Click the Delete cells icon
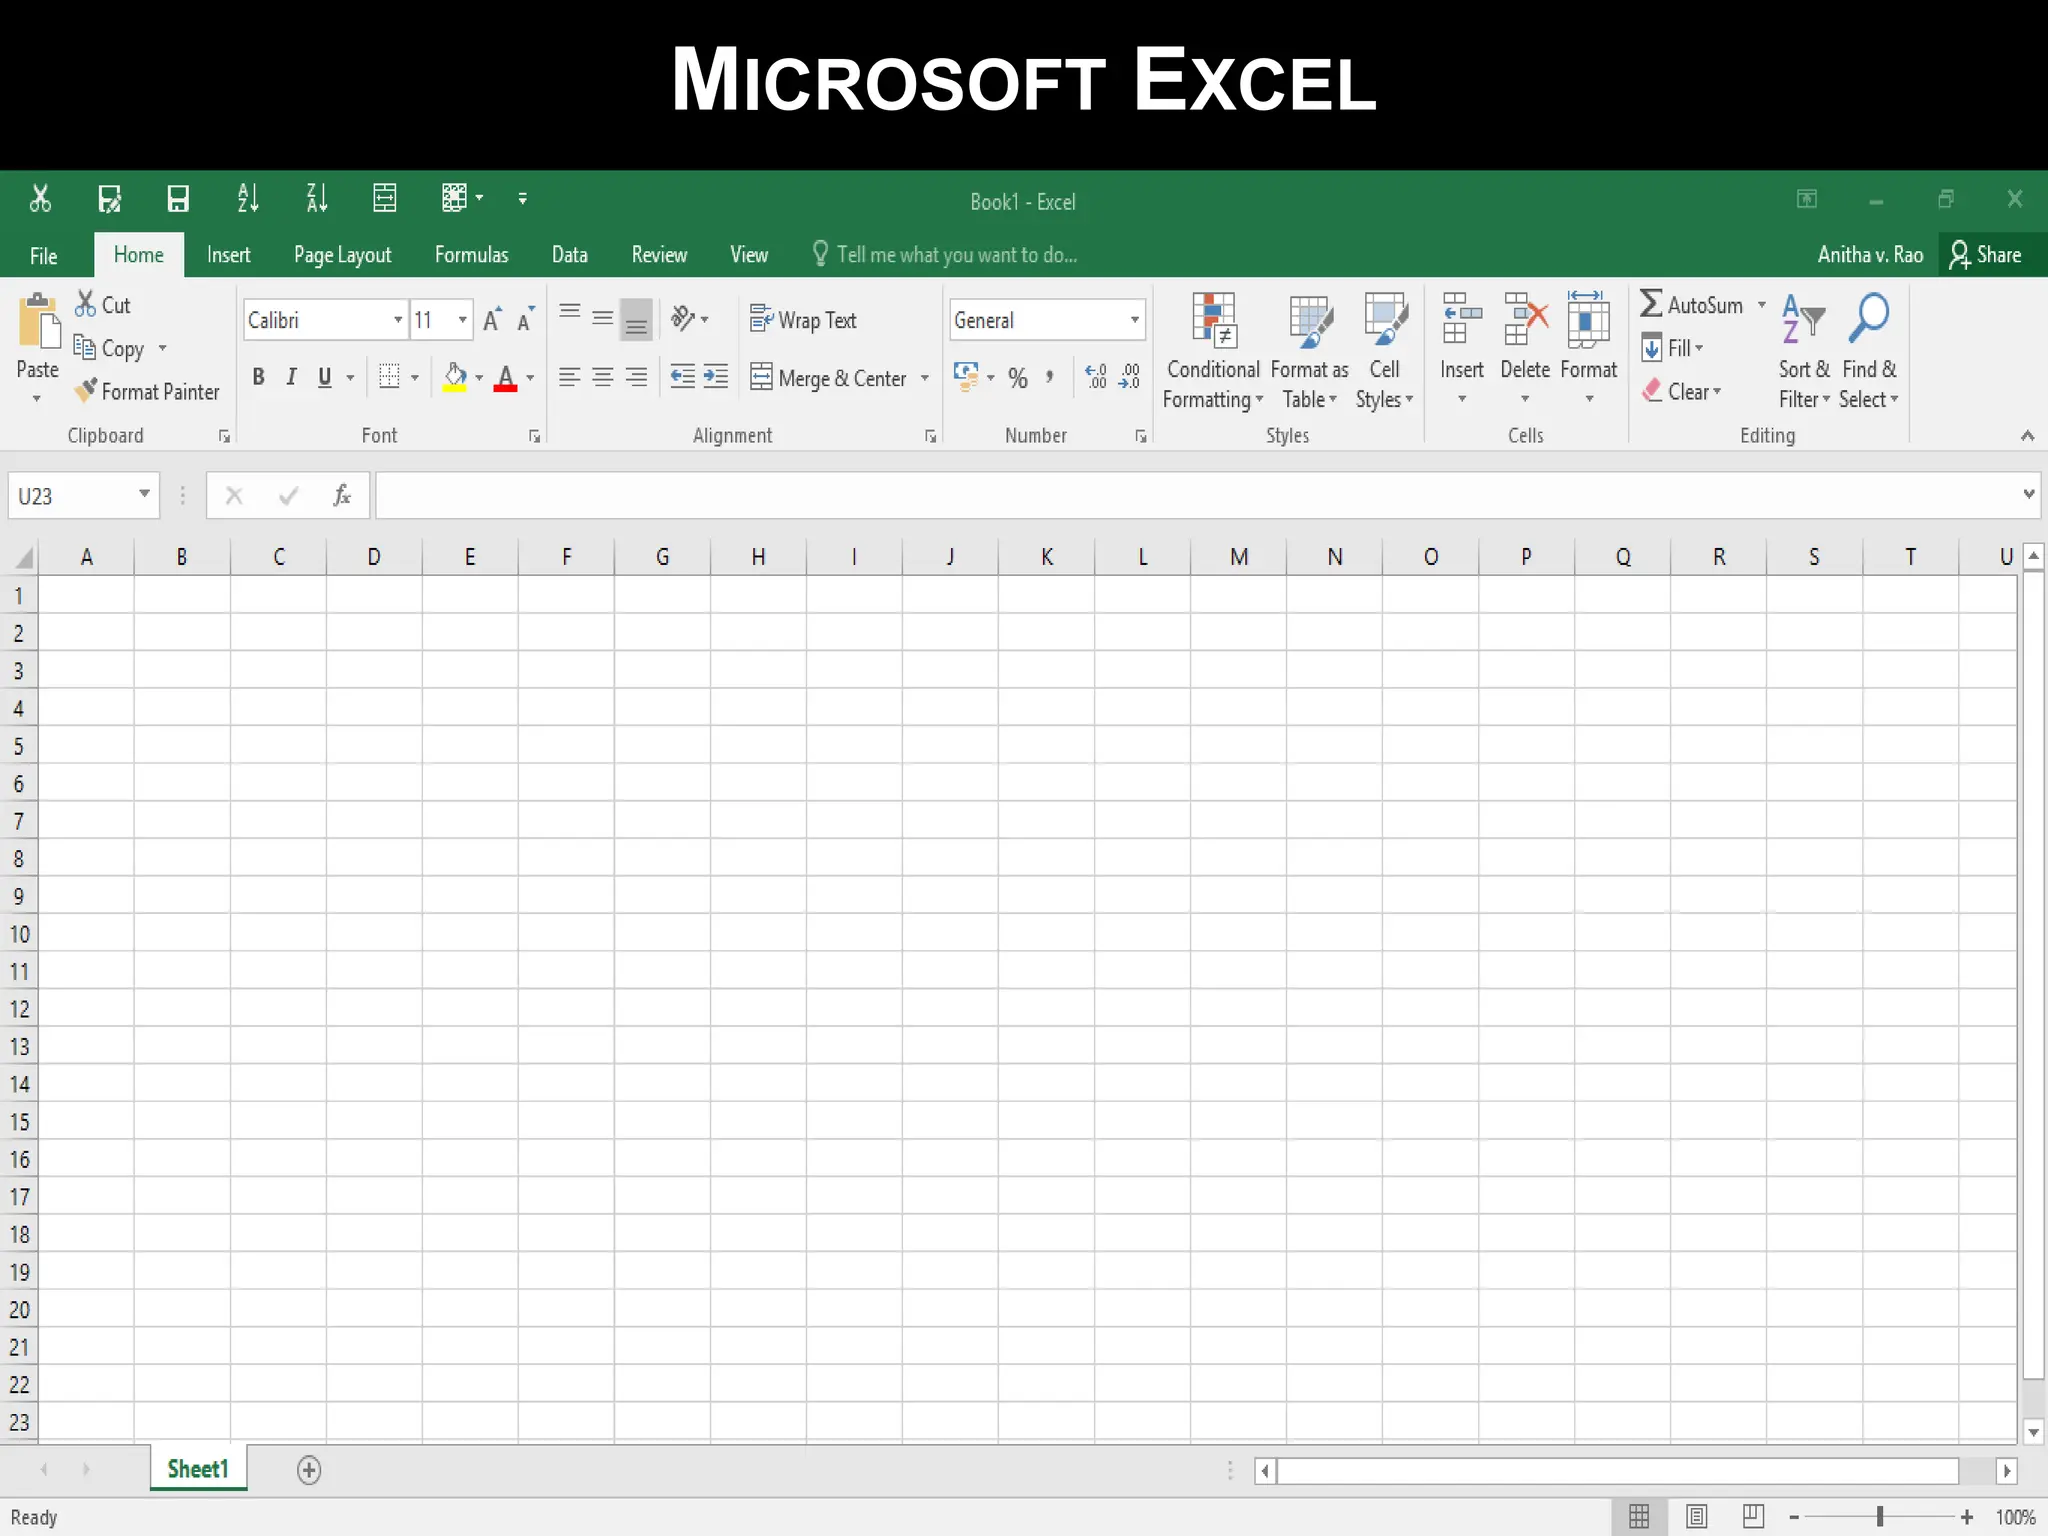 (1526, 320)
